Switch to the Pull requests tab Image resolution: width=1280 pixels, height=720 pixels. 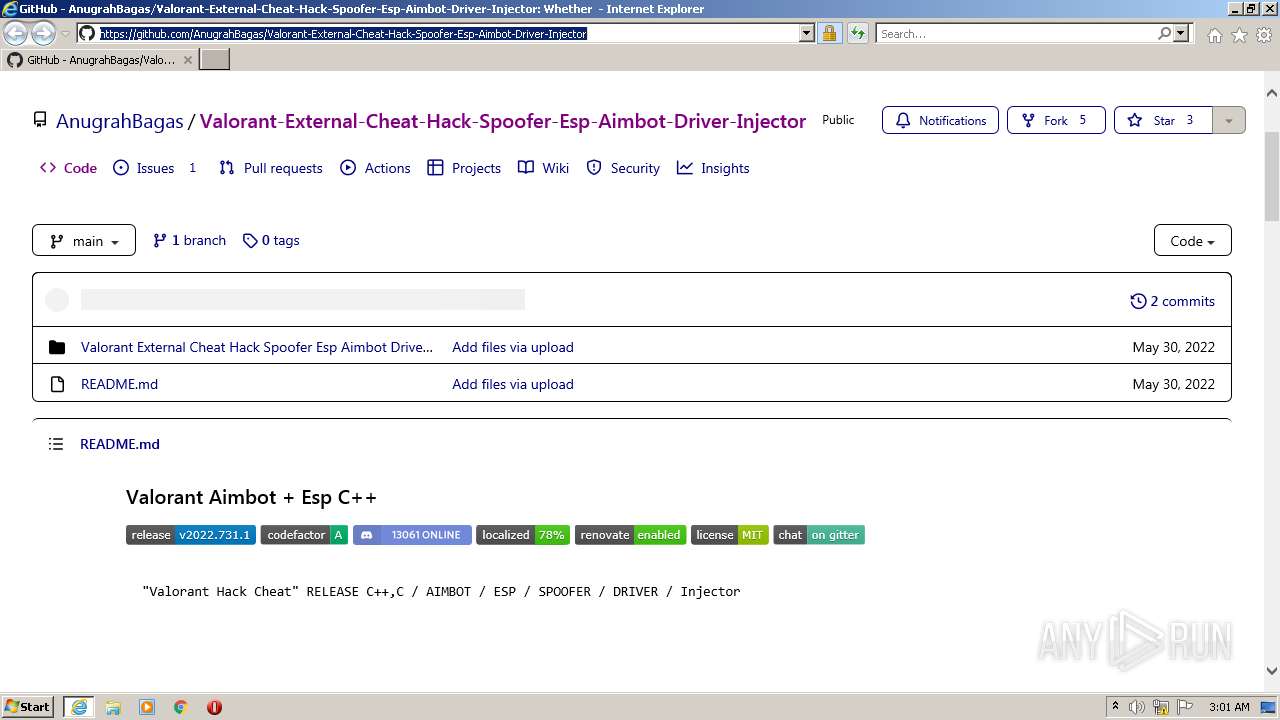(x=271, y=168)
